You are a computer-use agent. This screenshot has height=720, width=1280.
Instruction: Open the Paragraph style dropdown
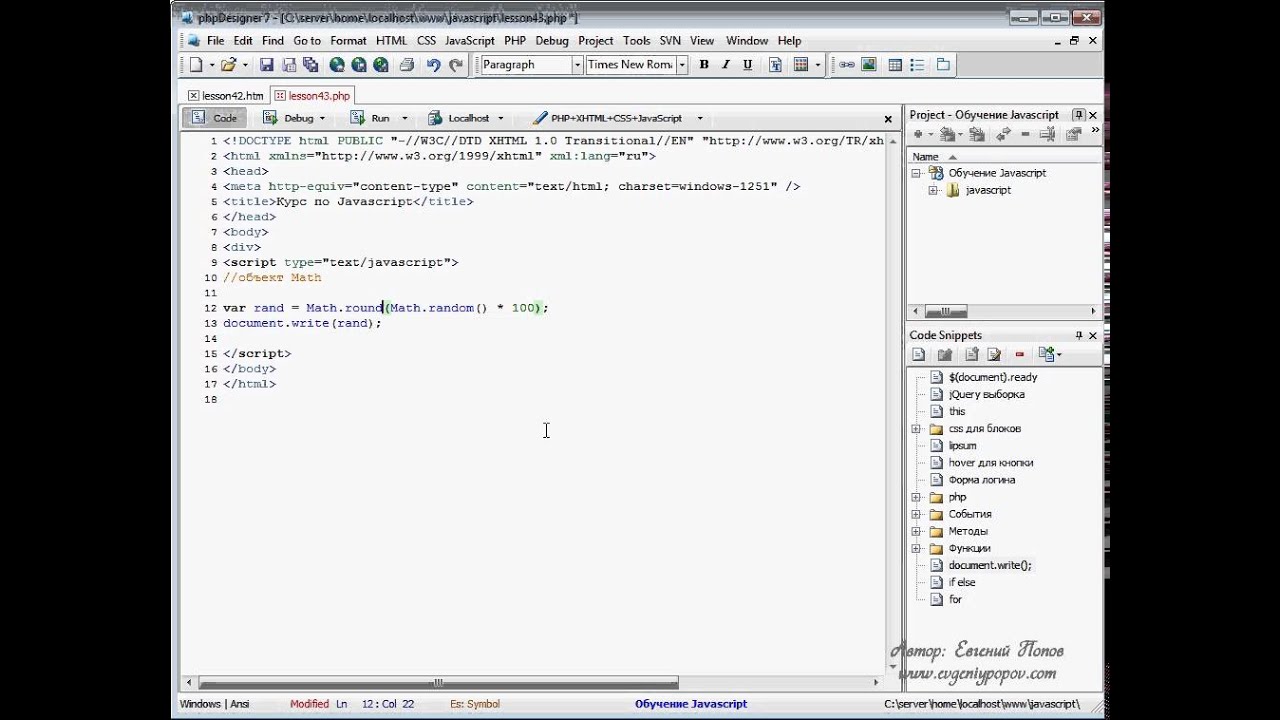tap(577, 65)
